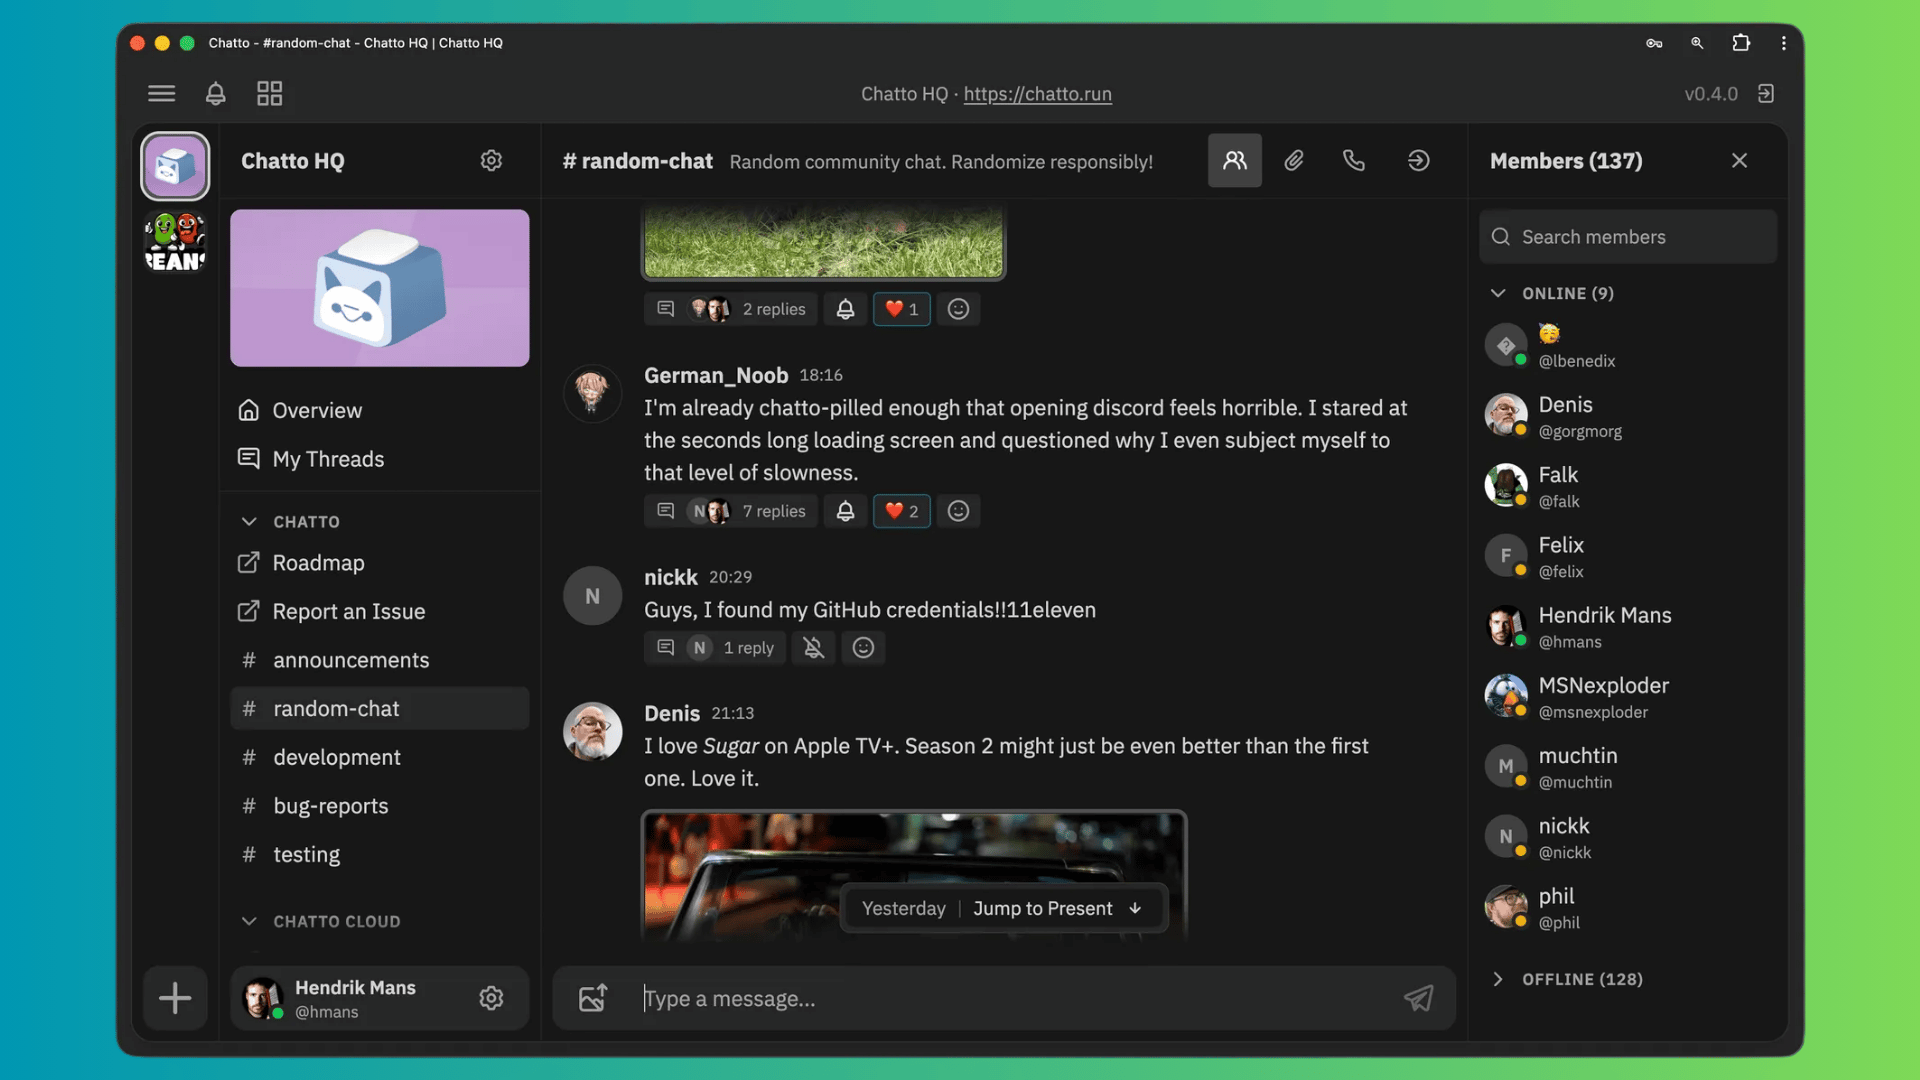
Task: Select the Beans server avatar
Action: 175,241
